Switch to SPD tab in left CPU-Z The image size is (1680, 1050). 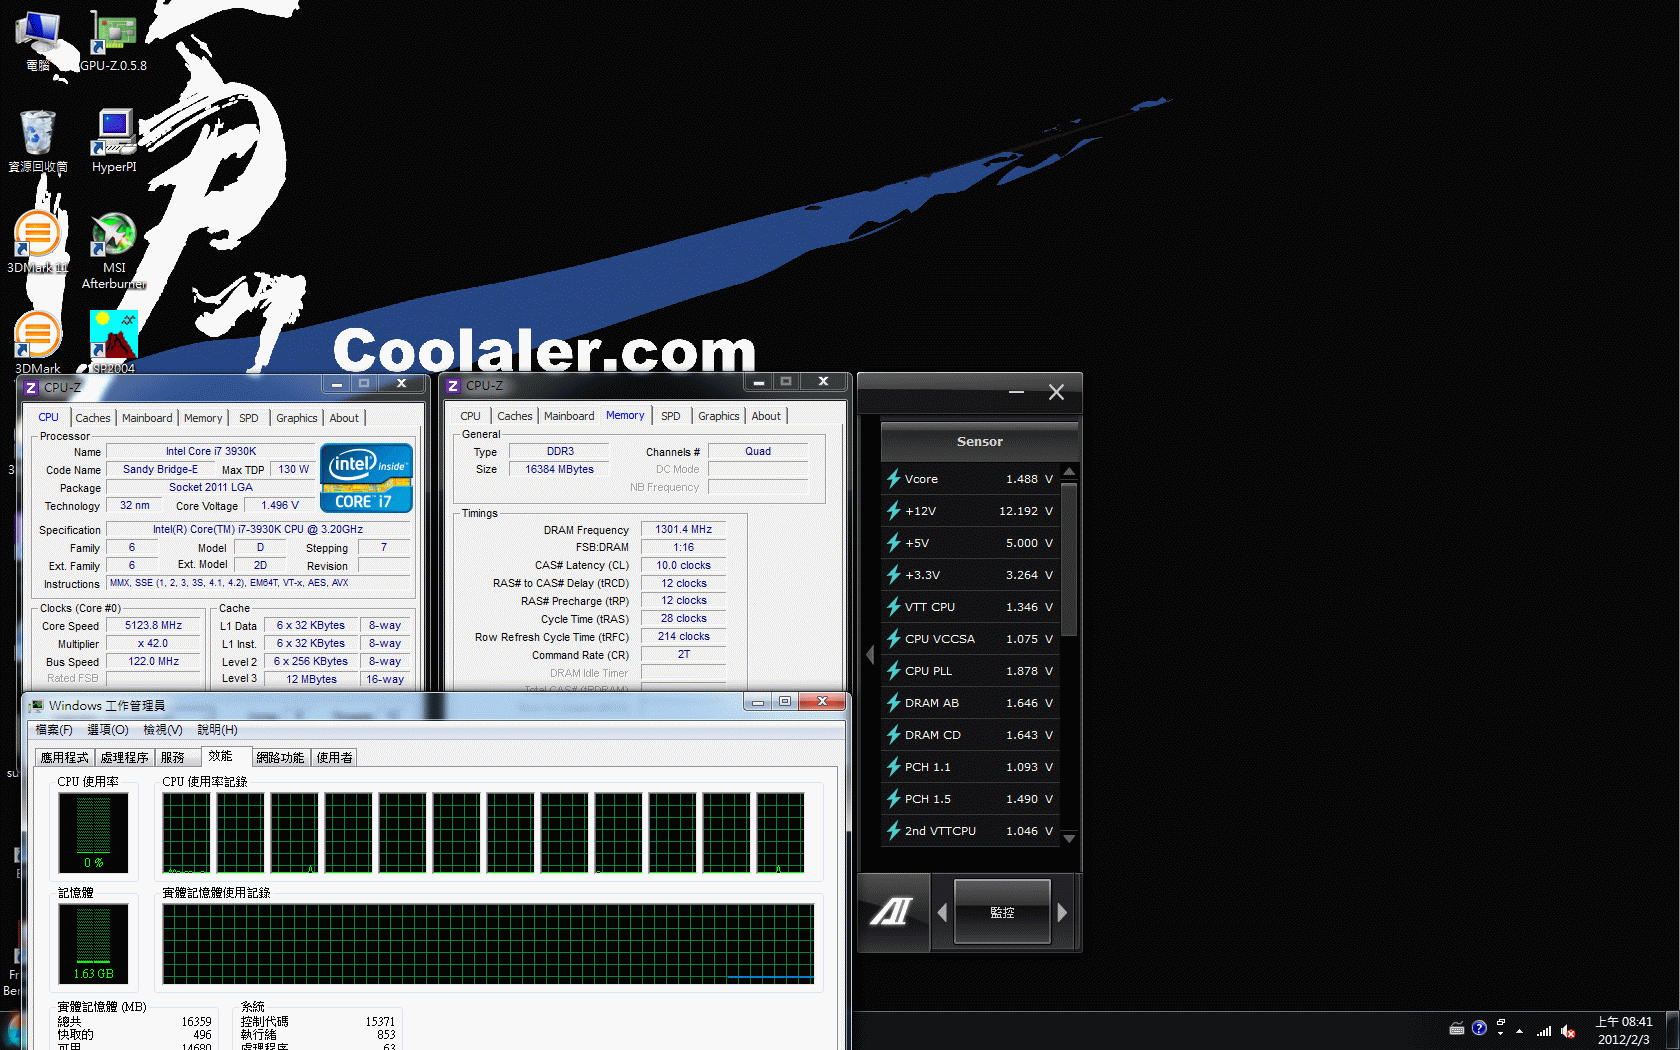[249, 418]
